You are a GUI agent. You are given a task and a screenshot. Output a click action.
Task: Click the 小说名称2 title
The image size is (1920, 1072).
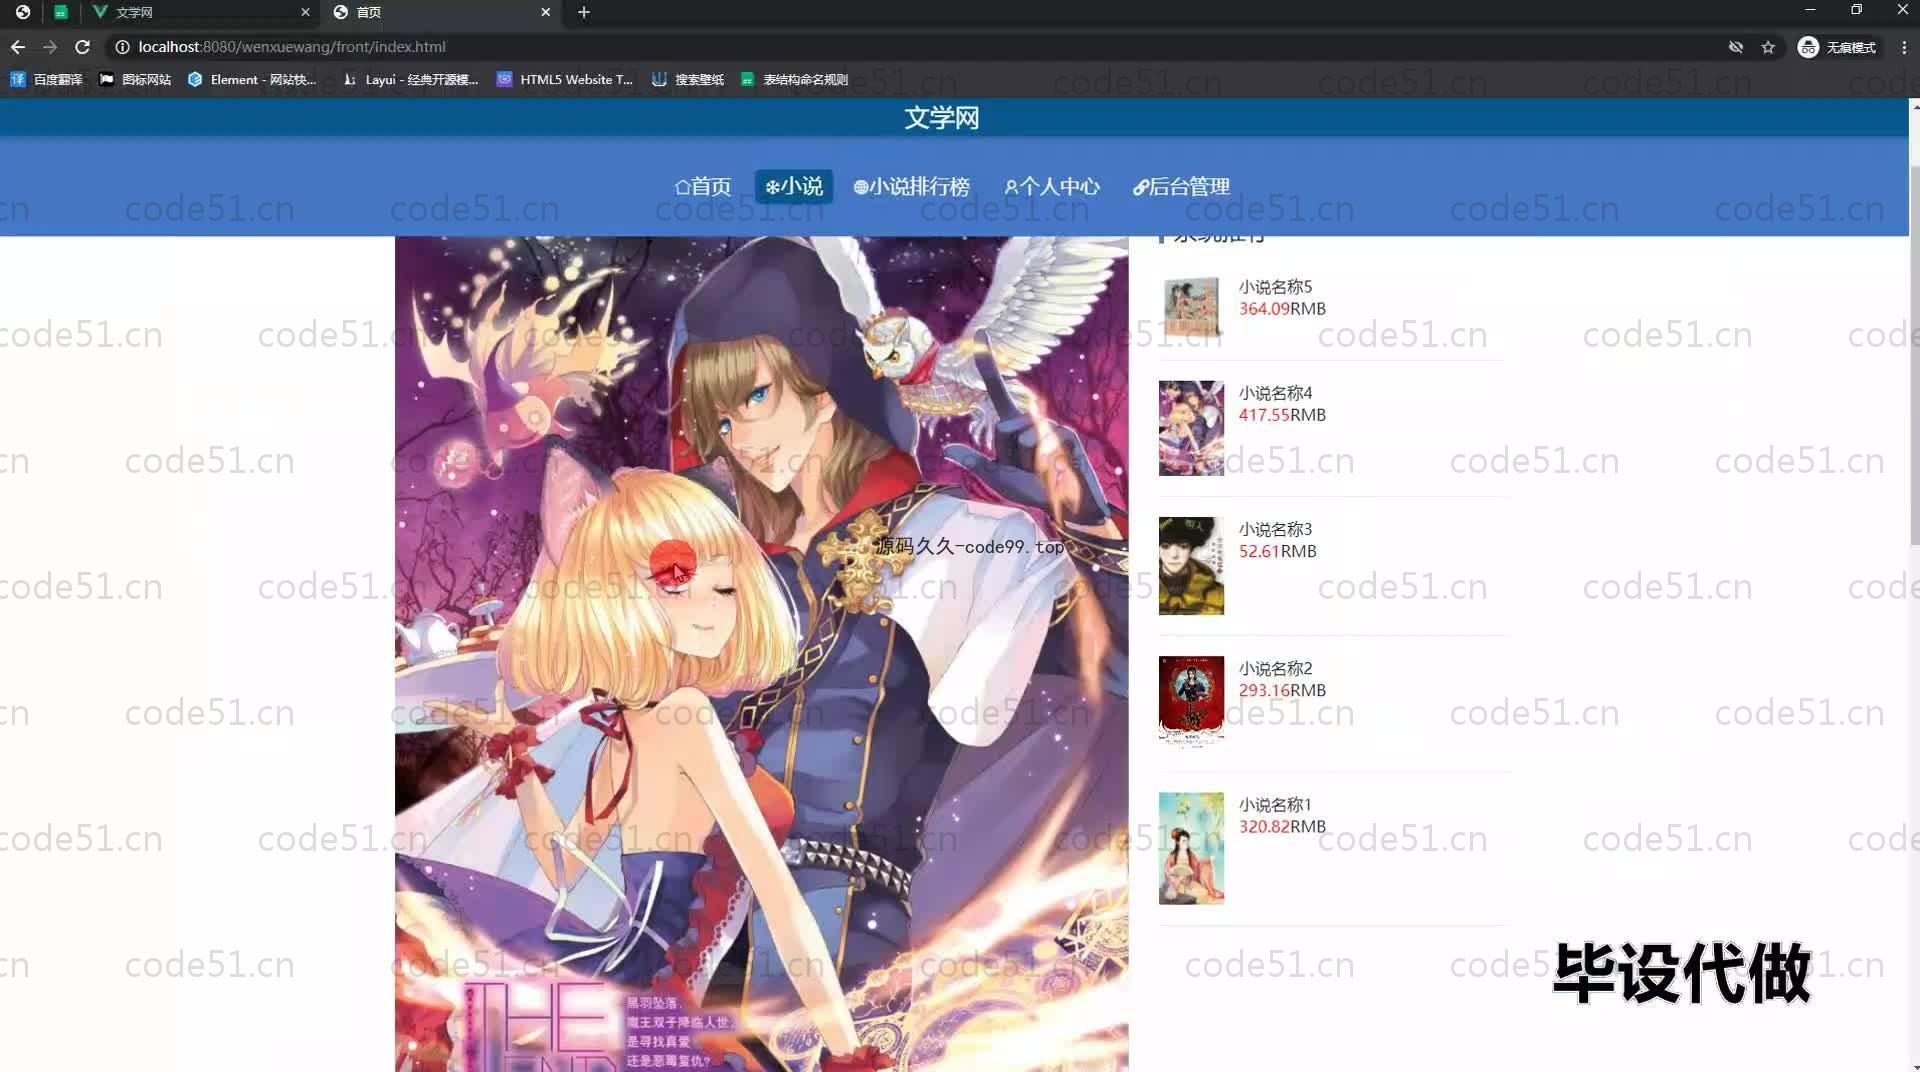1275,668
